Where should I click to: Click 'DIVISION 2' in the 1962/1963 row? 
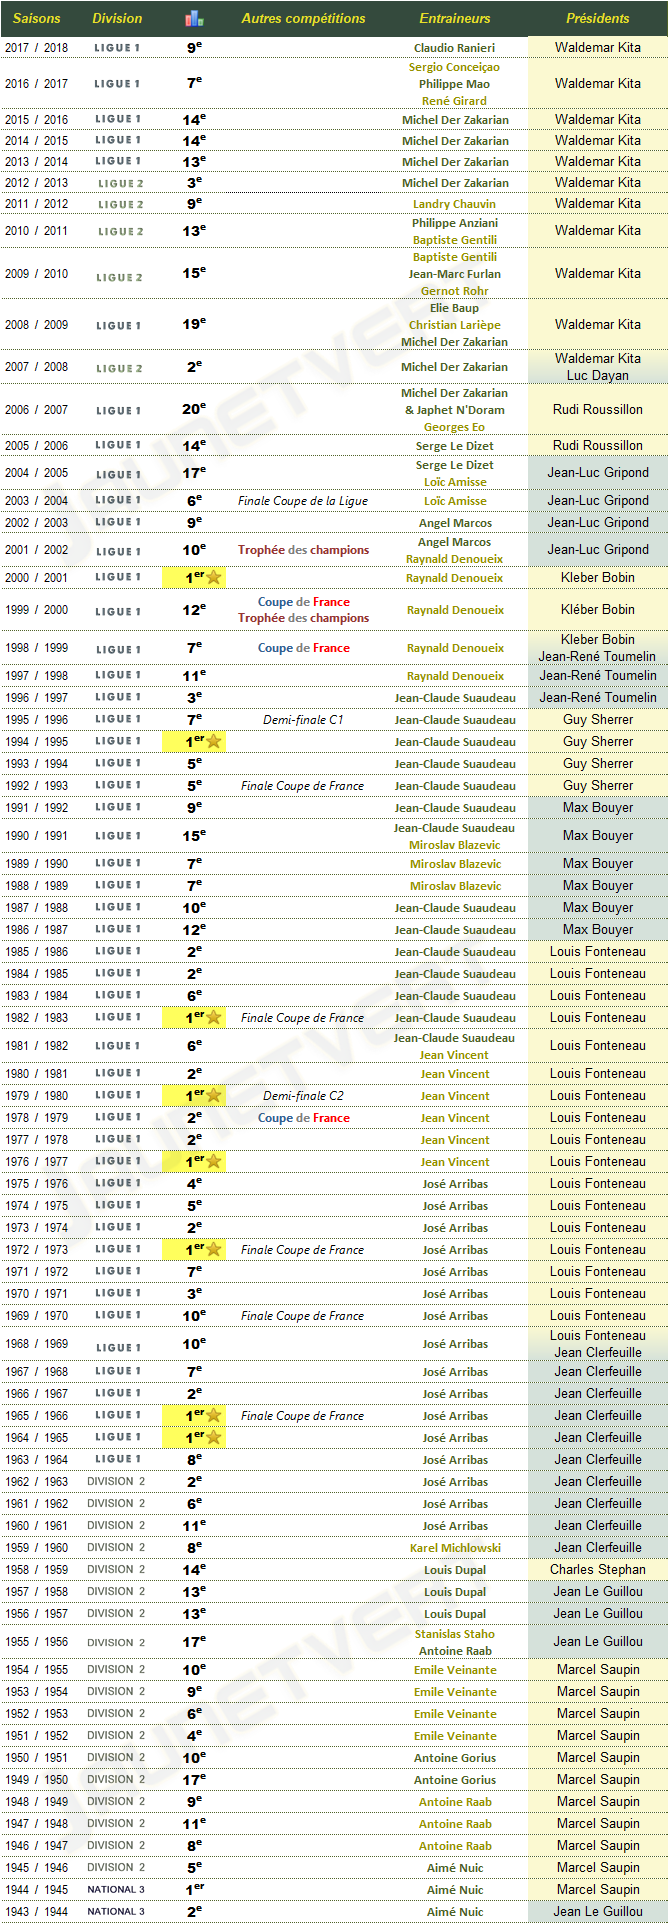tap(116, 1481)
